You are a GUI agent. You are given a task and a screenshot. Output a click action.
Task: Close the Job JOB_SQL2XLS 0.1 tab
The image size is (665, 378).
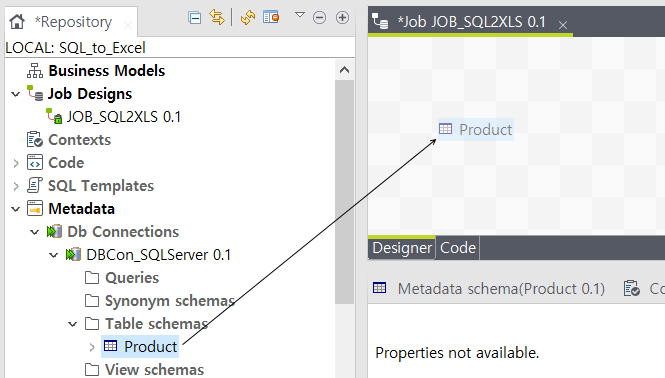563,25
